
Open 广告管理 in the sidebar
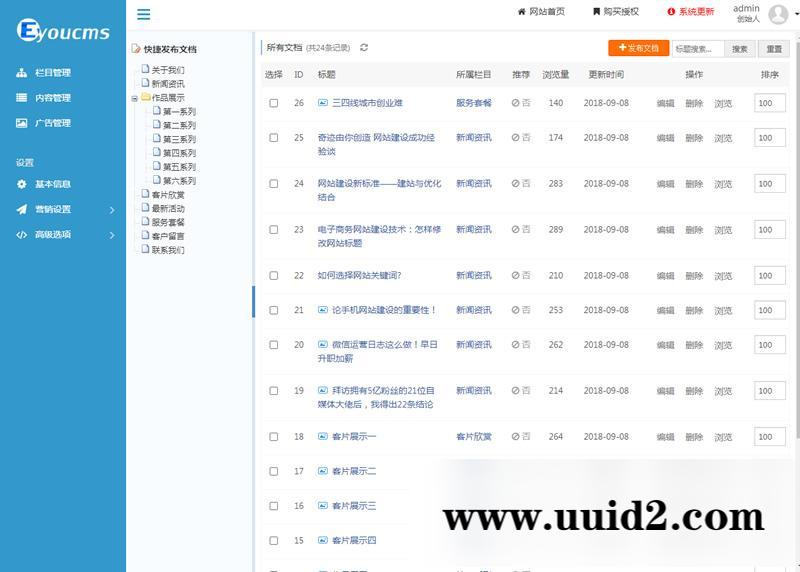pyautogui.click(x=53, y=122)
